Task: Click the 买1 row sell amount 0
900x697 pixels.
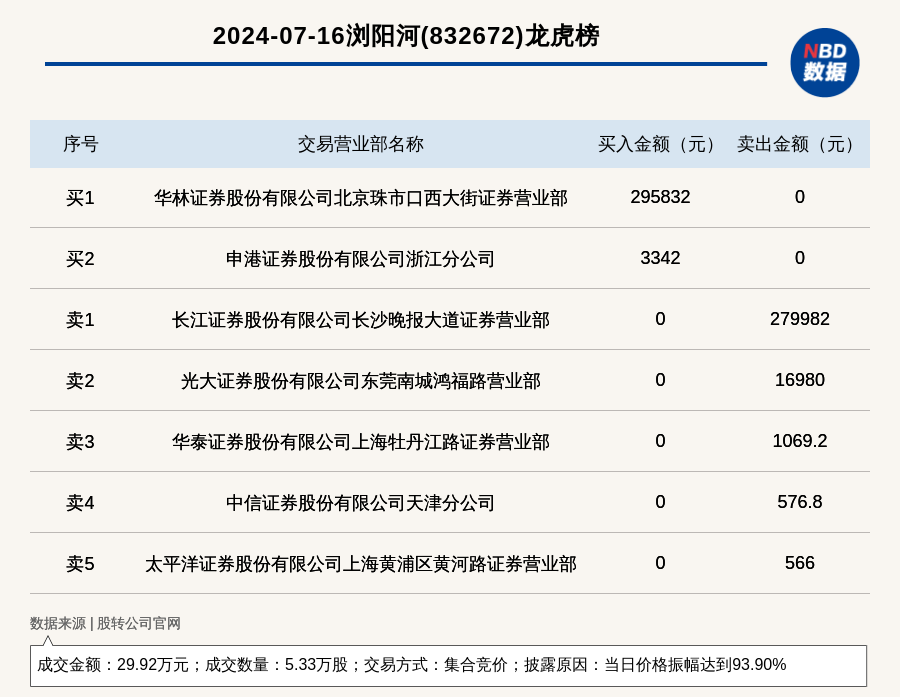Action: point(800,197)
